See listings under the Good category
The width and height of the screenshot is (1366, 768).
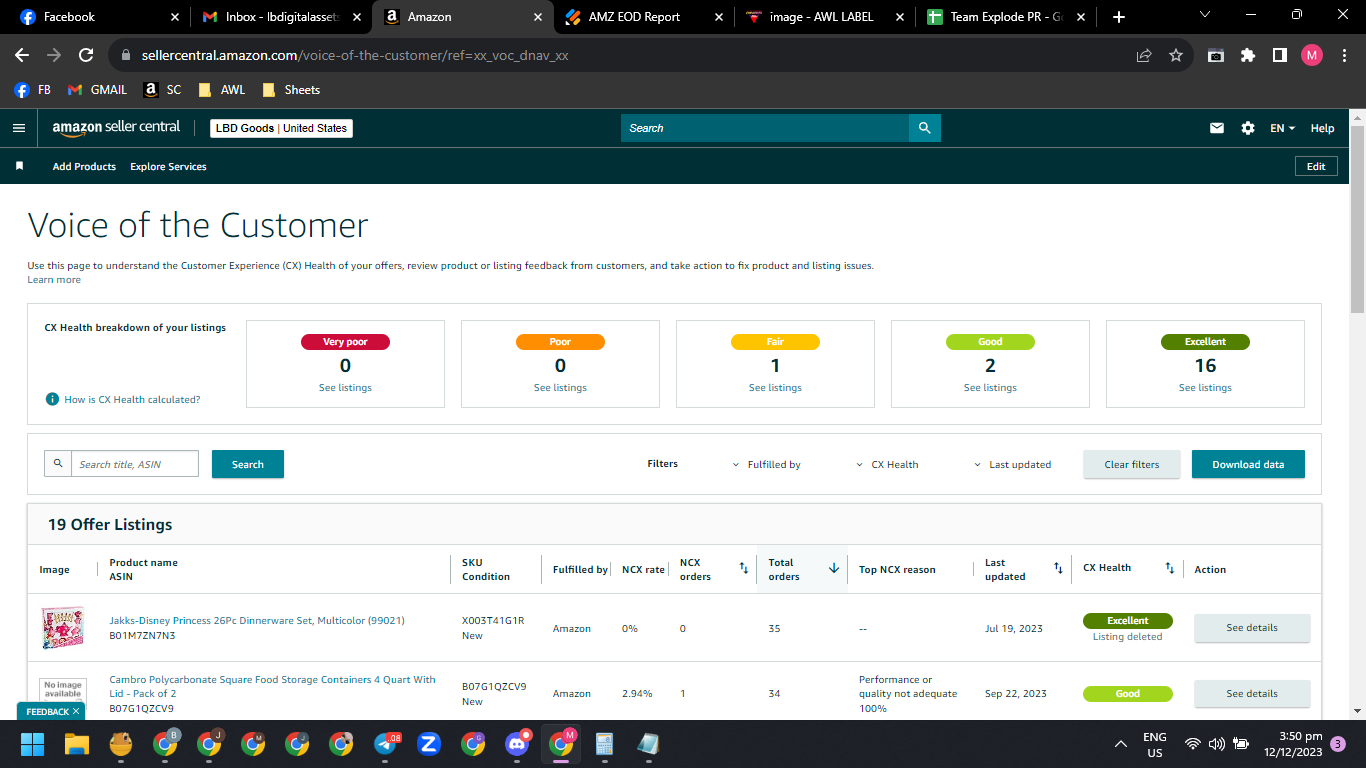(x=990, y=388)
